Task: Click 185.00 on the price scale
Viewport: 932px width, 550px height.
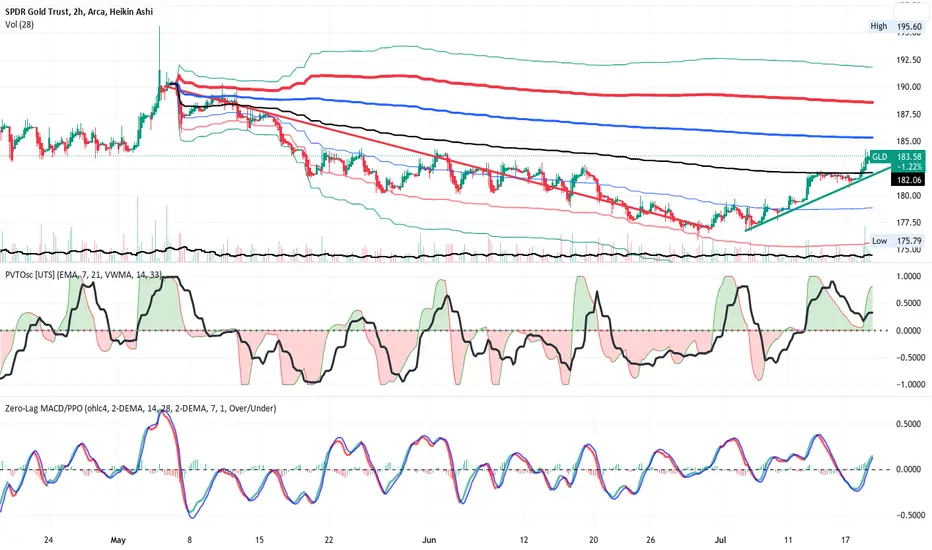Action: click(909, 142)
